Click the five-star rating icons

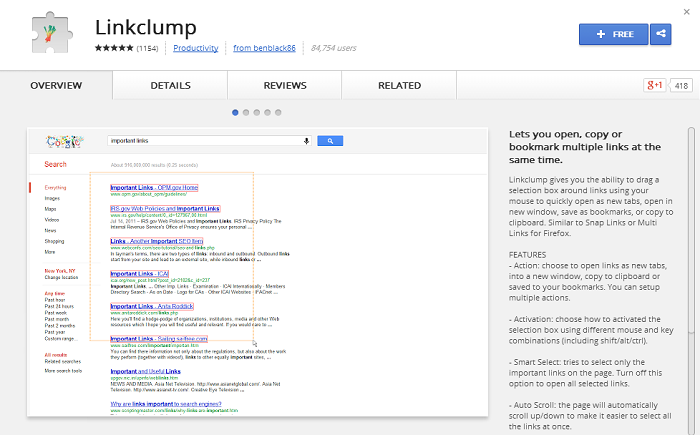(x=114, y=48)
